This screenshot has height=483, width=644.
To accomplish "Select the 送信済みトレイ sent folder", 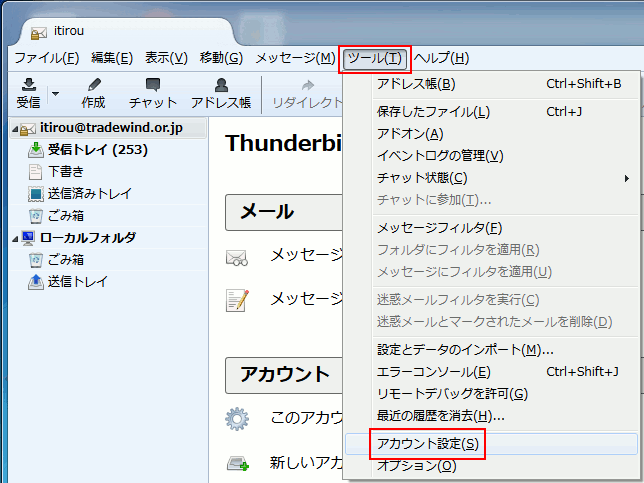I will (89, 193).
